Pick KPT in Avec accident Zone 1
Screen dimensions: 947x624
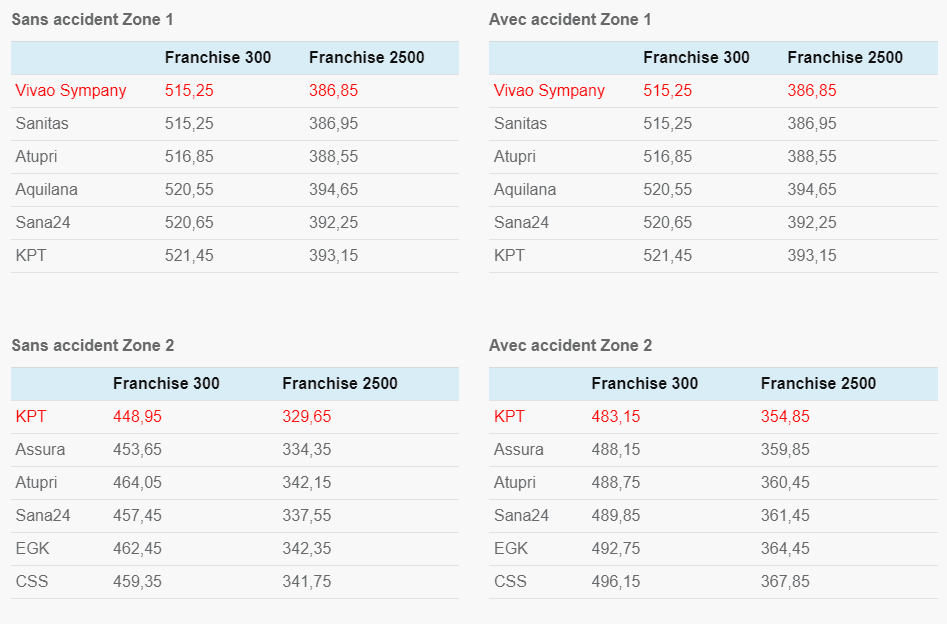coord(509,256)
